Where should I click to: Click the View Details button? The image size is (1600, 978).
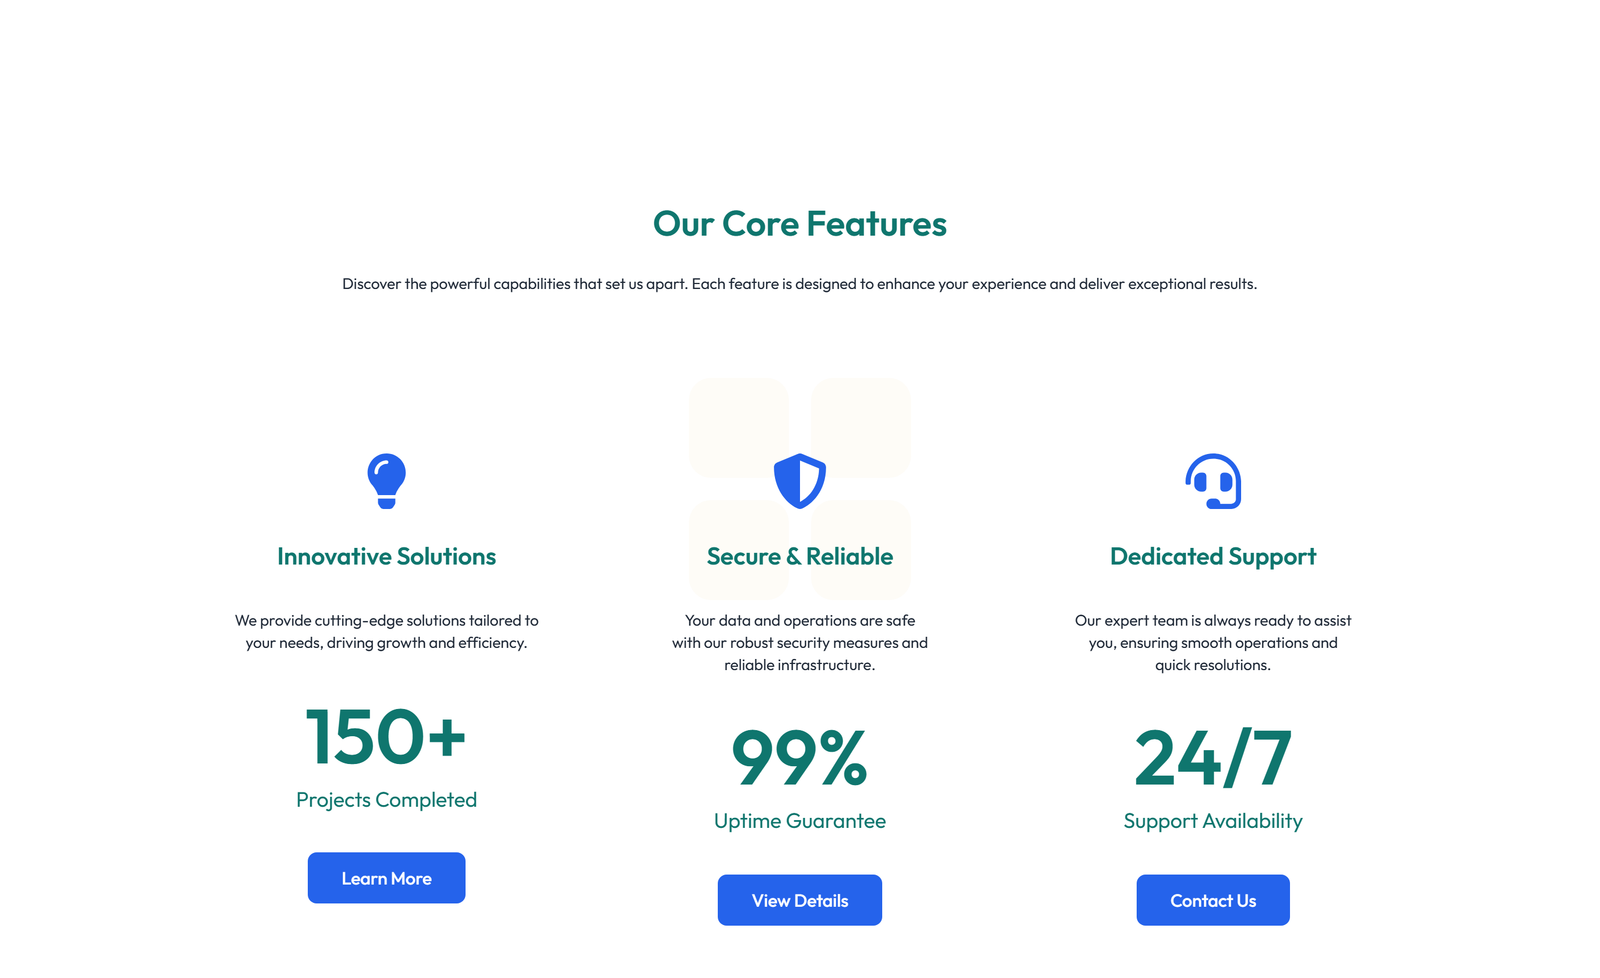tap(799, 899)
